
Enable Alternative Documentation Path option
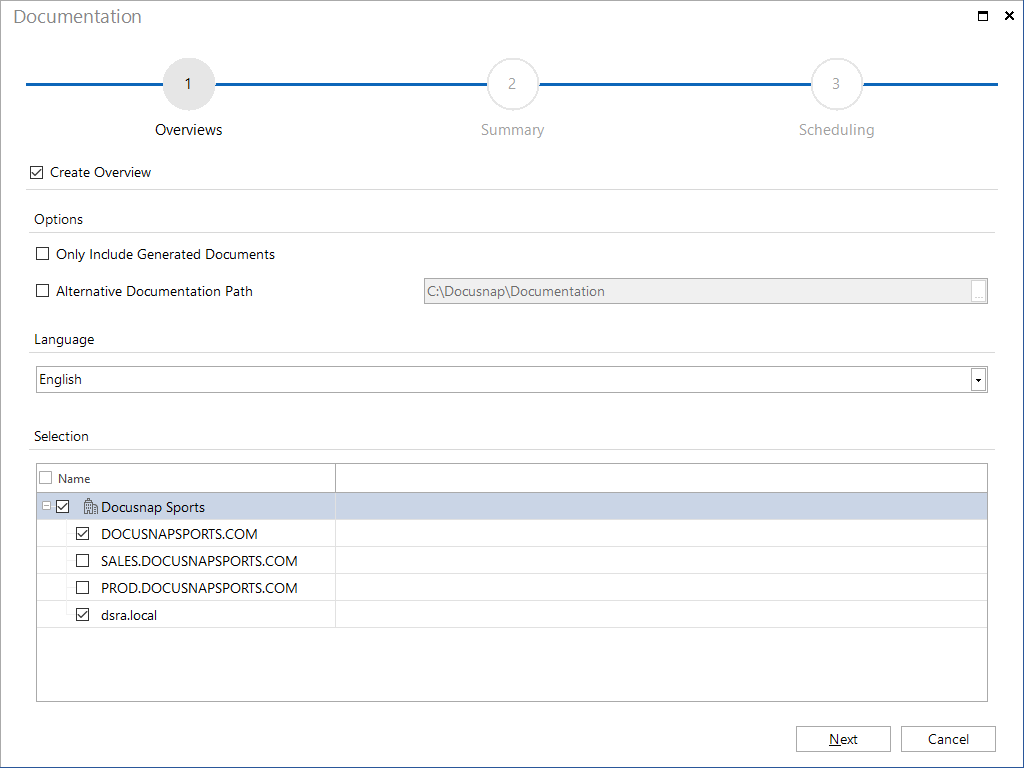tap(42, 291)
